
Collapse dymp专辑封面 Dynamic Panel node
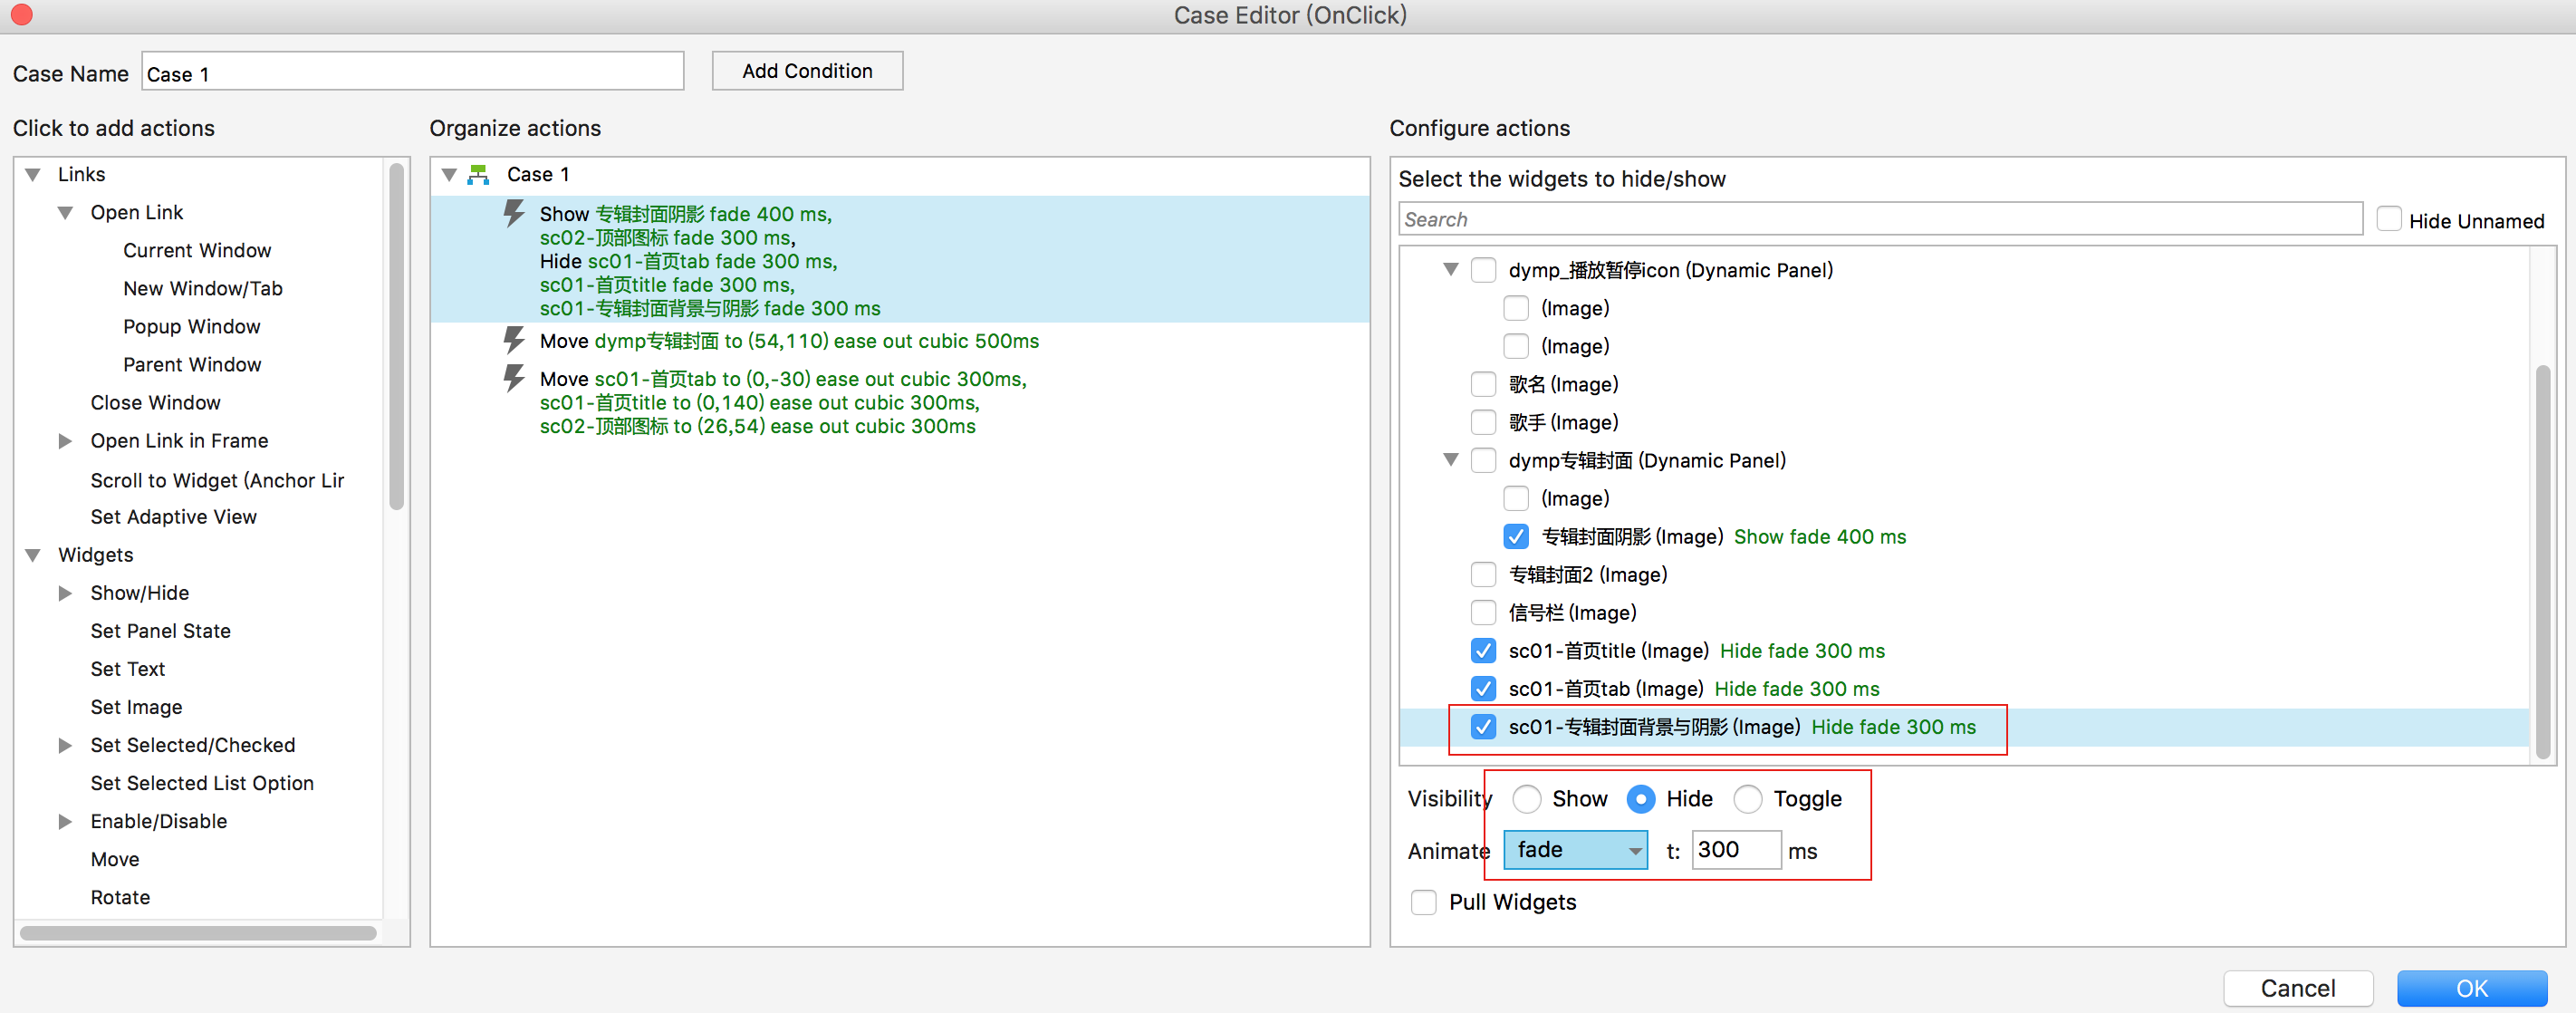coord(1450,460)
